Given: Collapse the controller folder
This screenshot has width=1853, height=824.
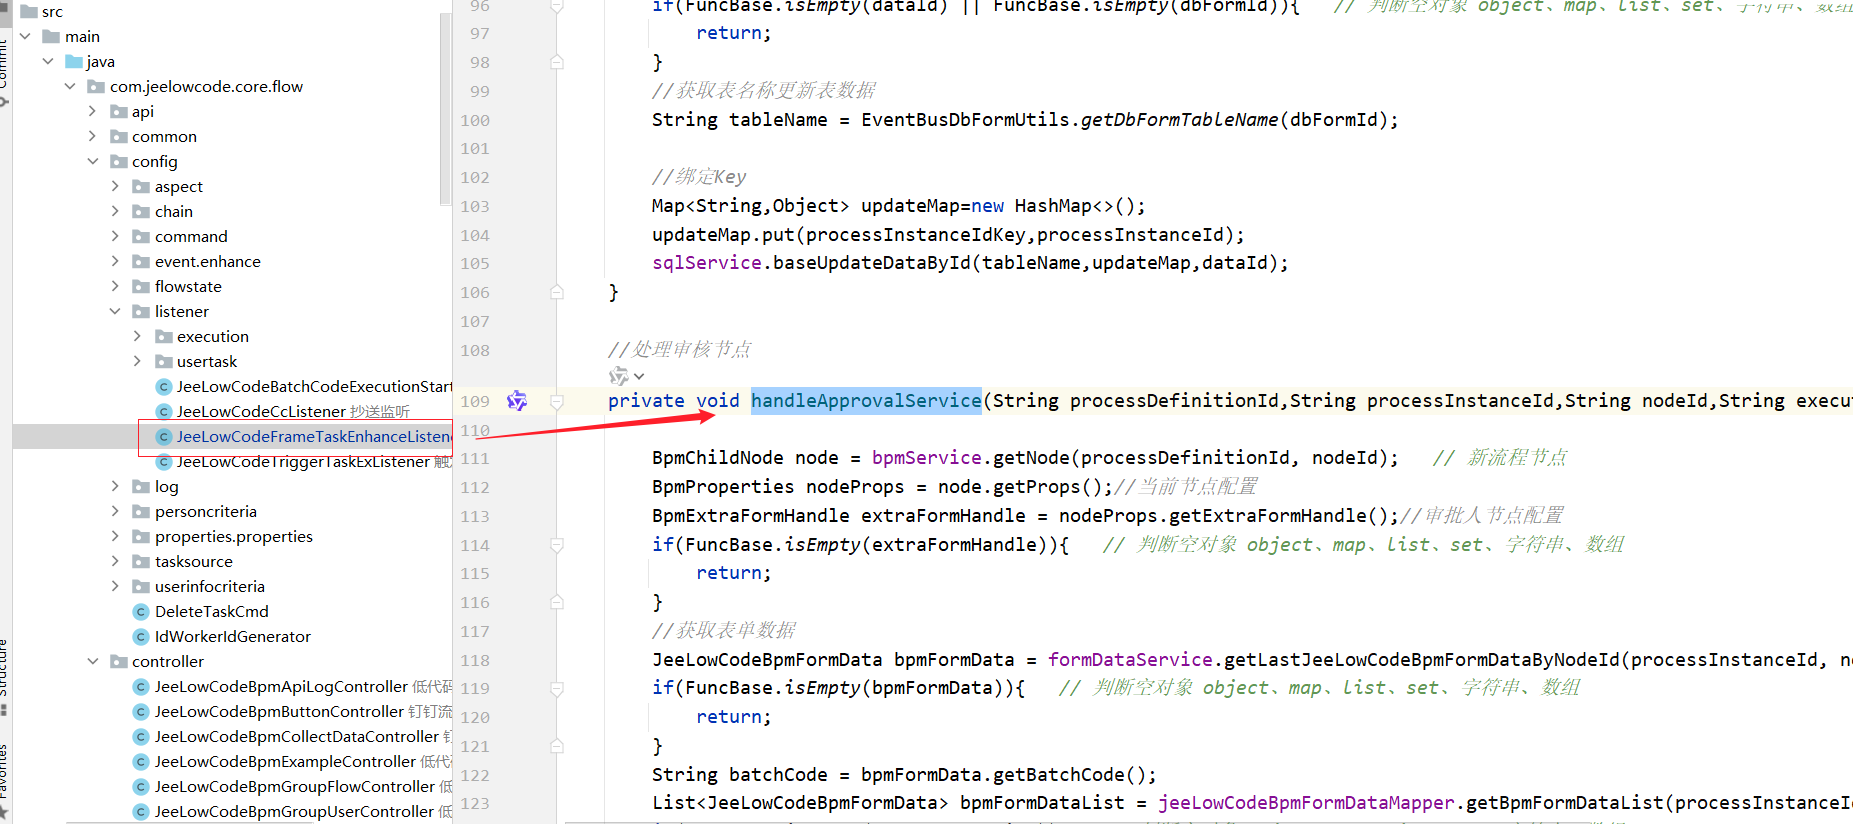Looking at the screenshot, I should click(93, 662).
